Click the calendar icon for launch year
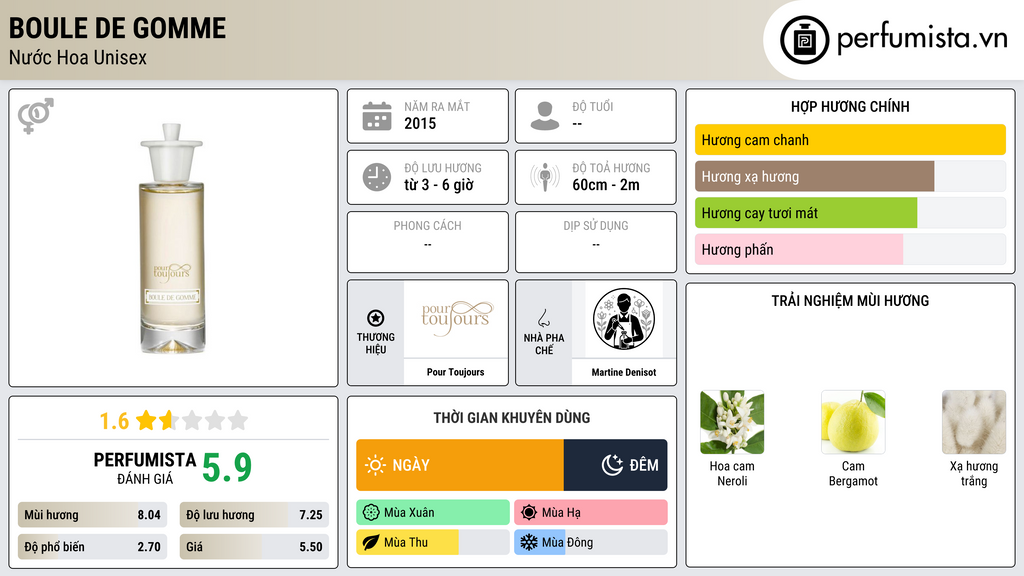The image size is (1024, 576). click(x=377, y=116)
